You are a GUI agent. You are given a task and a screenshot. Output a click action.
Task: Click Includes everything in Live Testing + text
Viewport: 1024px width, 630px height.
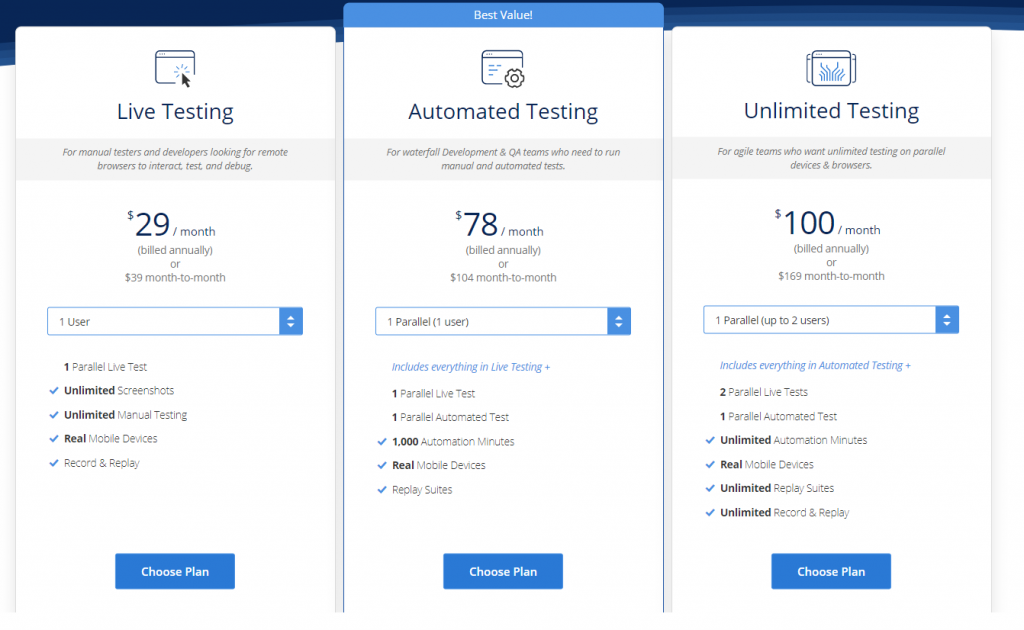[471, 367]
